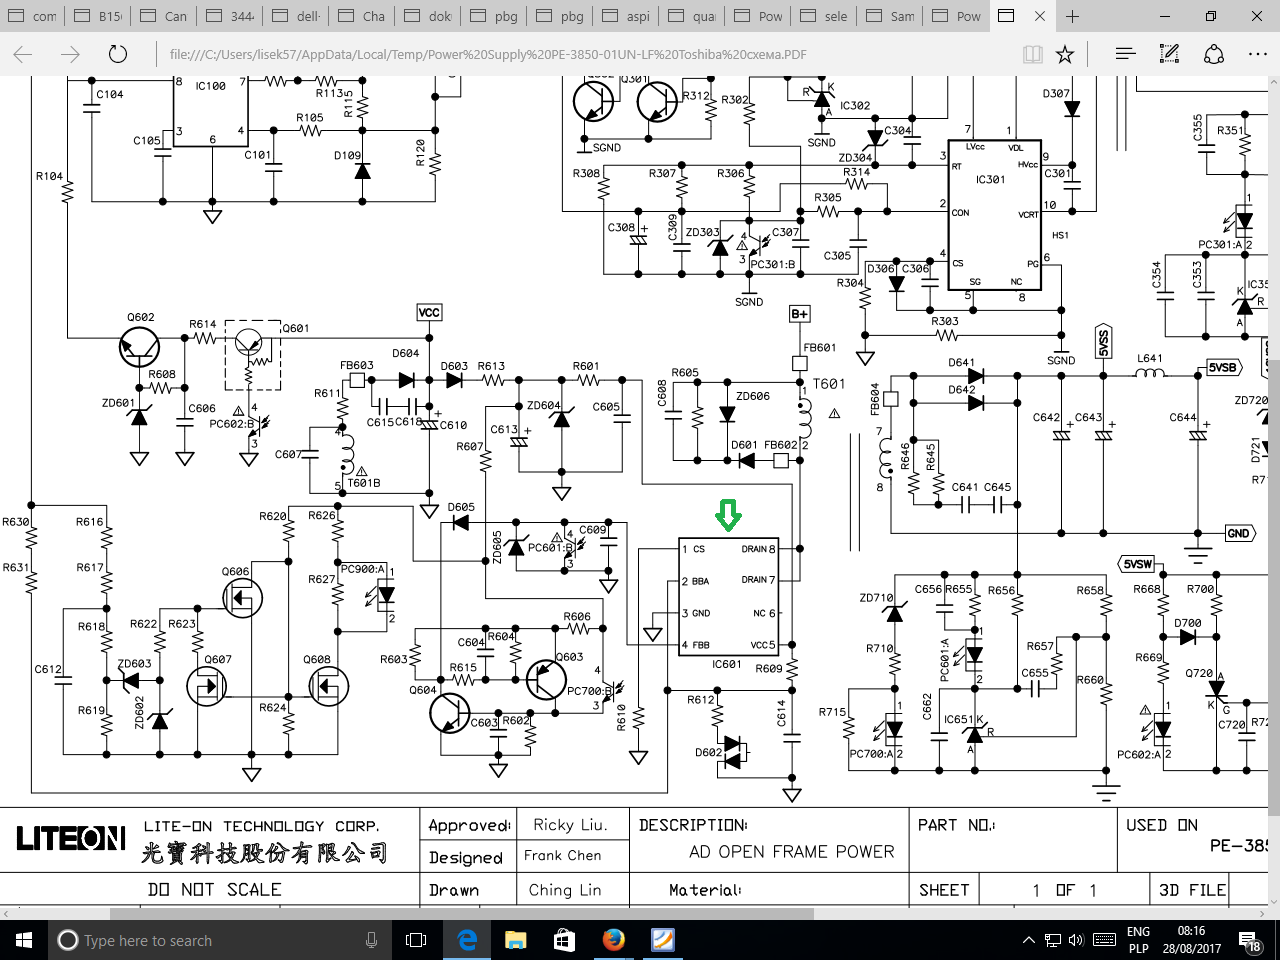Screen dimensions: 1280x960
Task: Make a Web Note with pen icon
Action: [1169, 54]
